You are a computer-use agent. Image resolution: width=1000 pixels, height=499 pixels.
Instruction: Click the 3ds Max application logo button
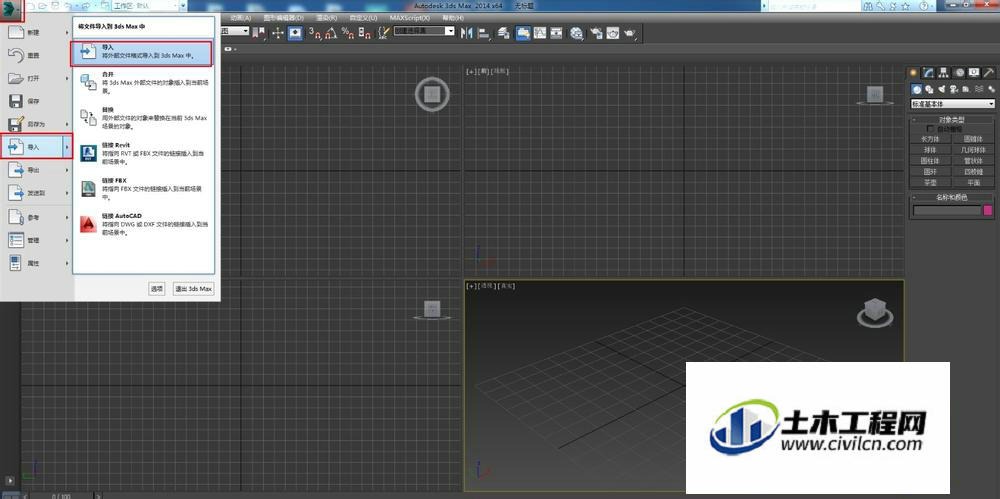pos(11,9)
